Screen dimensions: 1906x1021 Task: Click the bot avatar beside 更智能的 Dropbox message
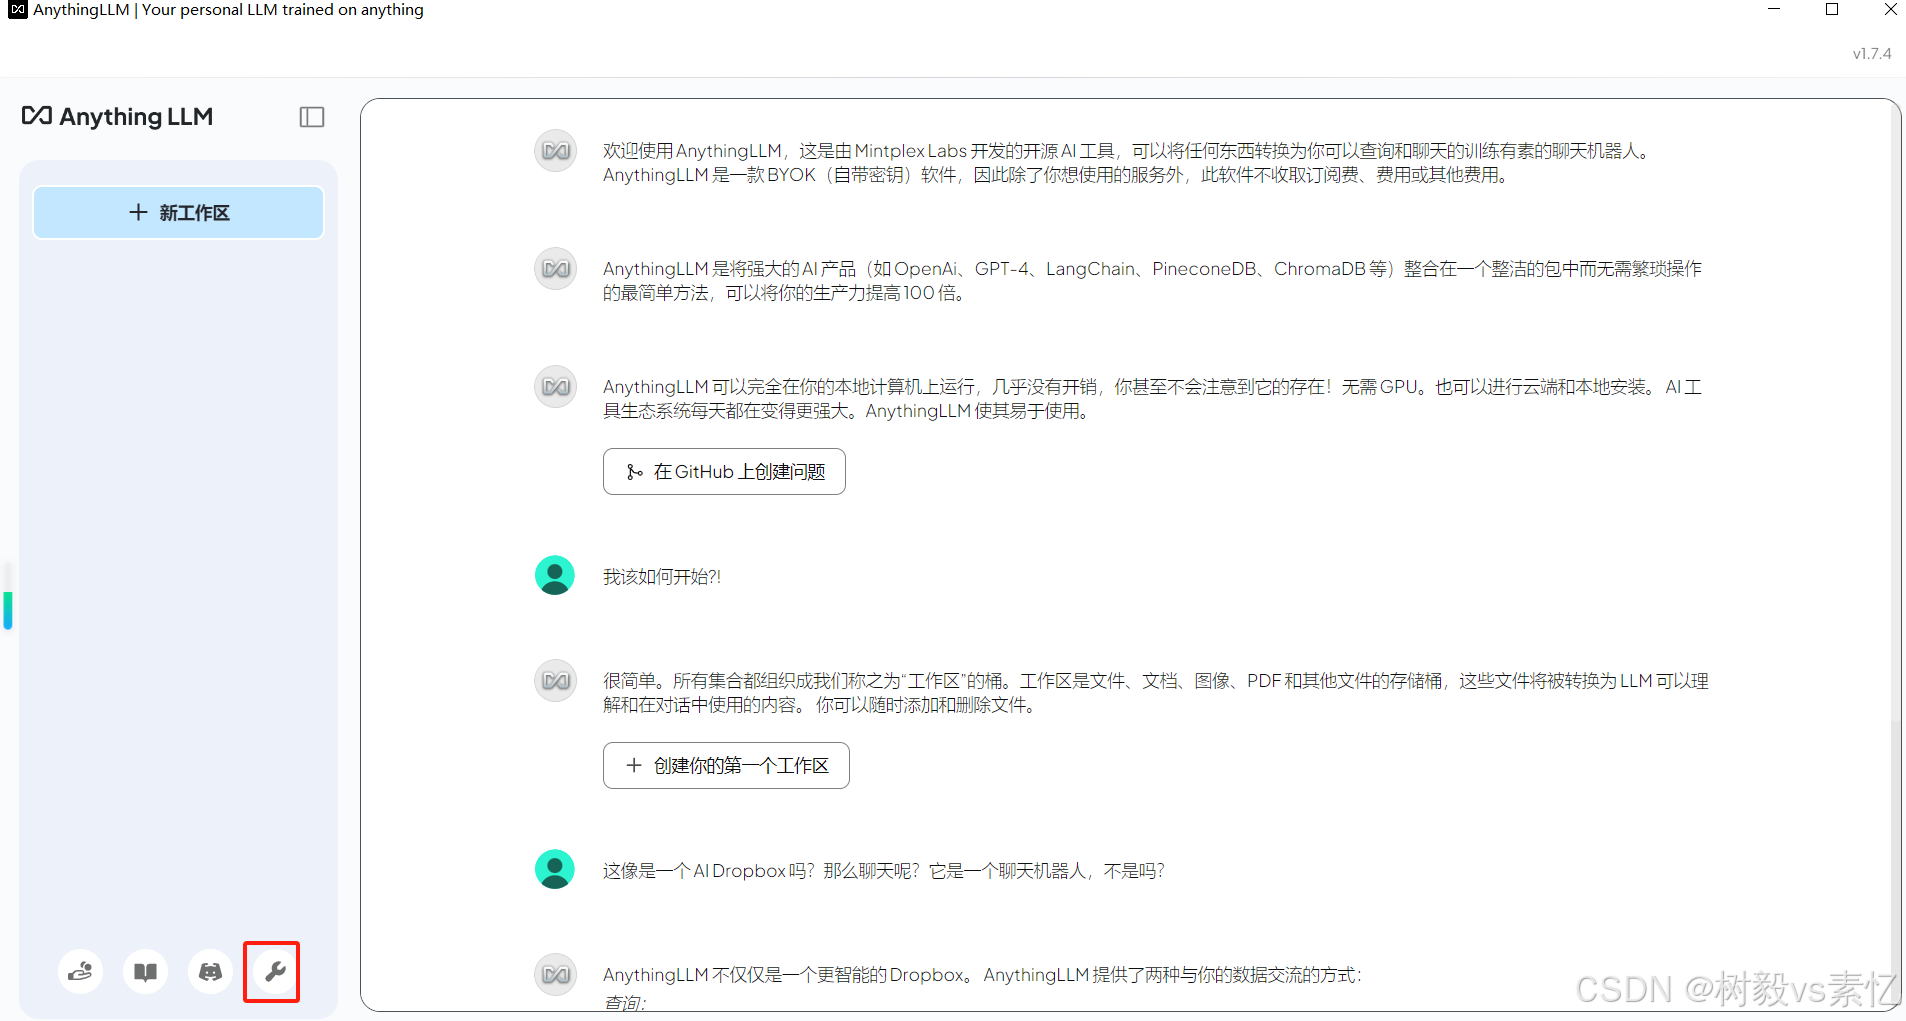click(555, 975)
